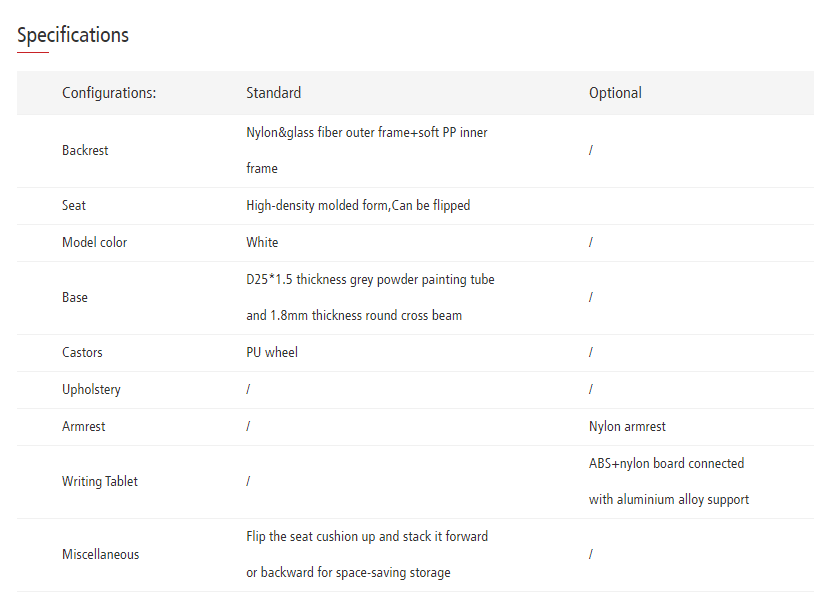Click the Nylon armrest optional value

click(x=627, y=426)
